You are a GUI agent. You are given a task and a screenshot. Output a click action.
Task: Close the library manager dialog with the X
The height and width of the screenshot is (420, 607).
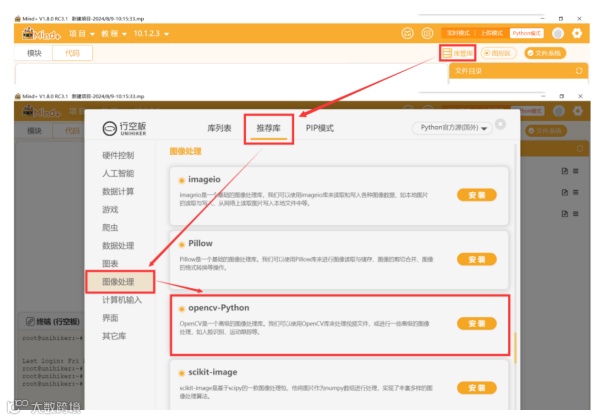(x=501, y=124)
